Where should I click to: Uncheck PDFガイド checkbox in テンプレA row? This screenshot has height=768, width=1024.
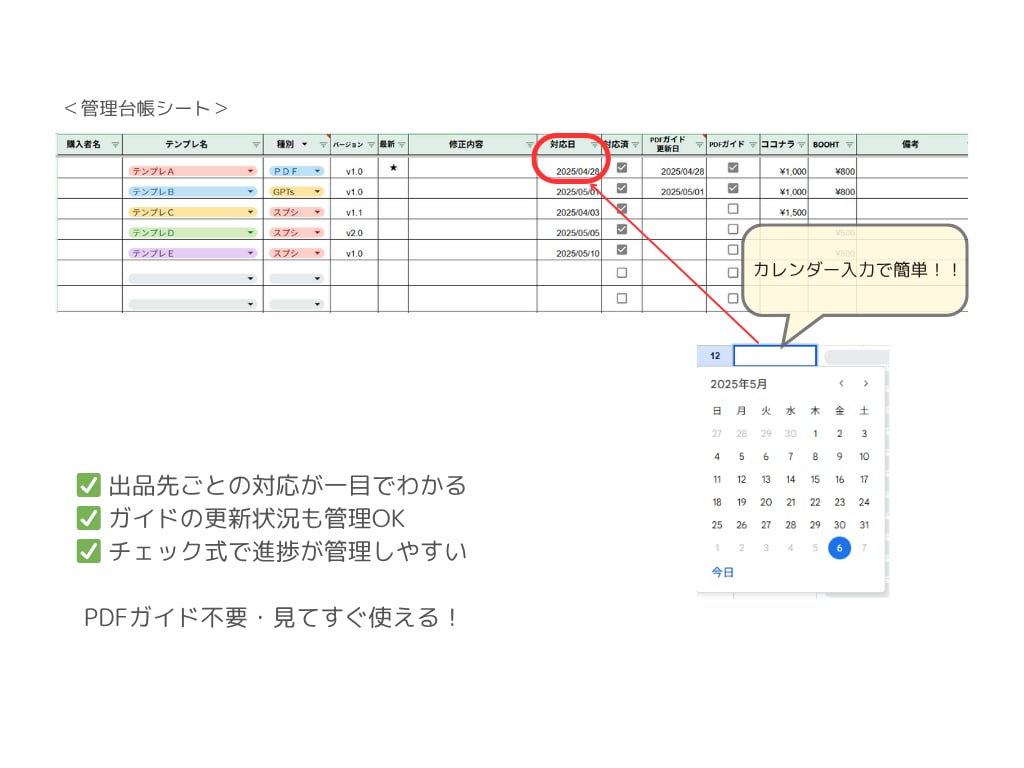point(733,168)
